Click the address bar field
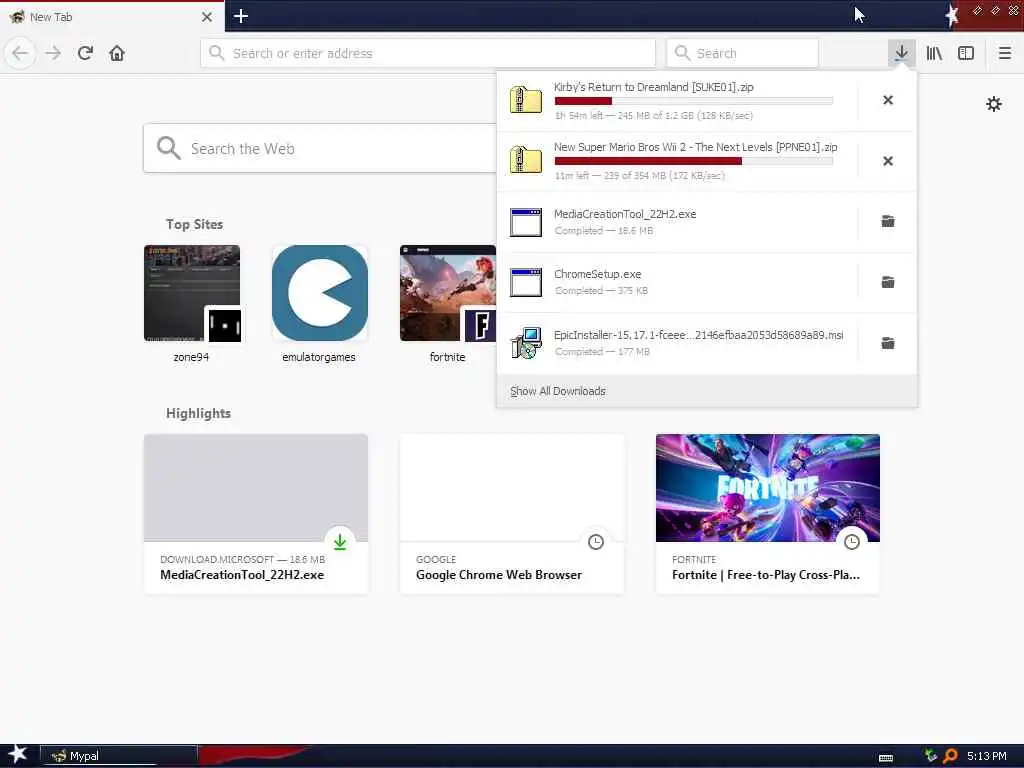Viewport: 1024px width, 768px height. pos(428,53)
